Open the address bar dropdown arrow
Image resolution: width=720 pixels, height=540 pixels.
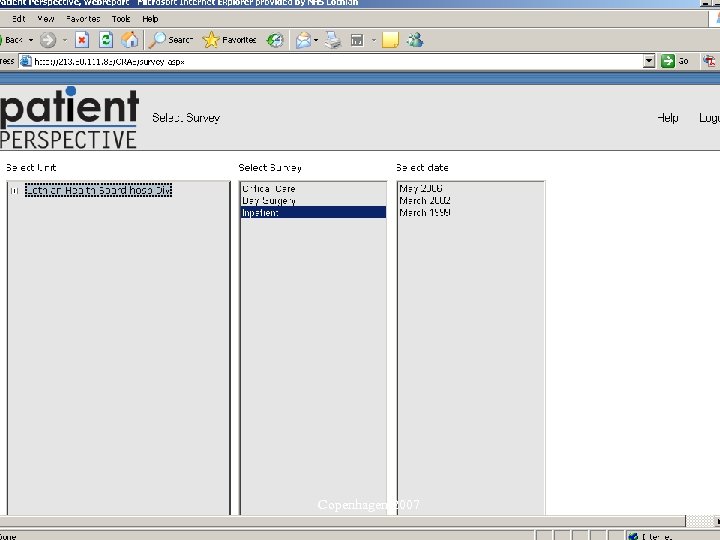(x=648, y=61)
